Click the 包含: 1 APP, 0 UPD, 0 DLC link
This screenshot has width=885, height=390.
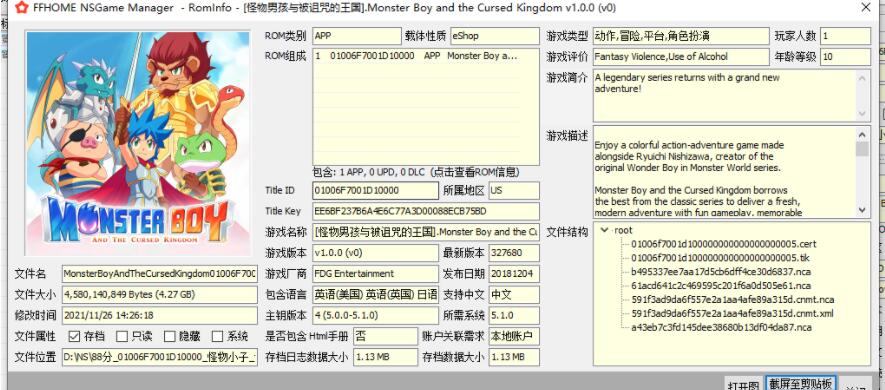point(416,172)
